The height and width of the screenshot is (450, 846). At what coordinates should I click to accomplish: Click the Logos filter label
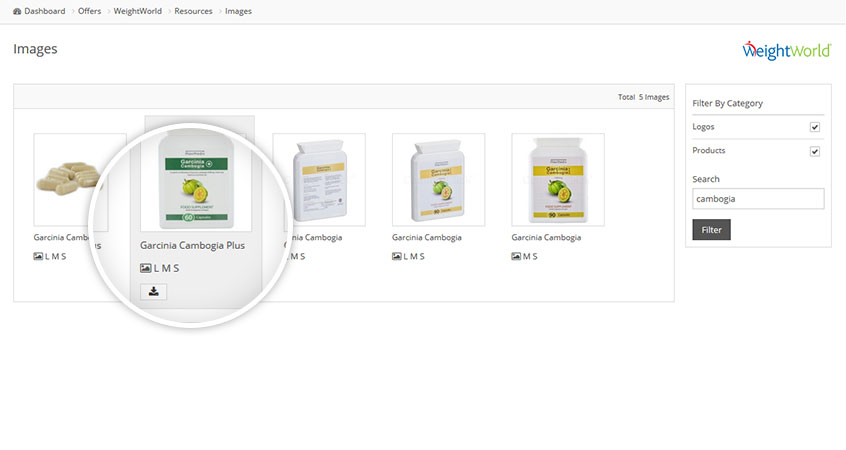pyautogui.click(x=703, y=127)
